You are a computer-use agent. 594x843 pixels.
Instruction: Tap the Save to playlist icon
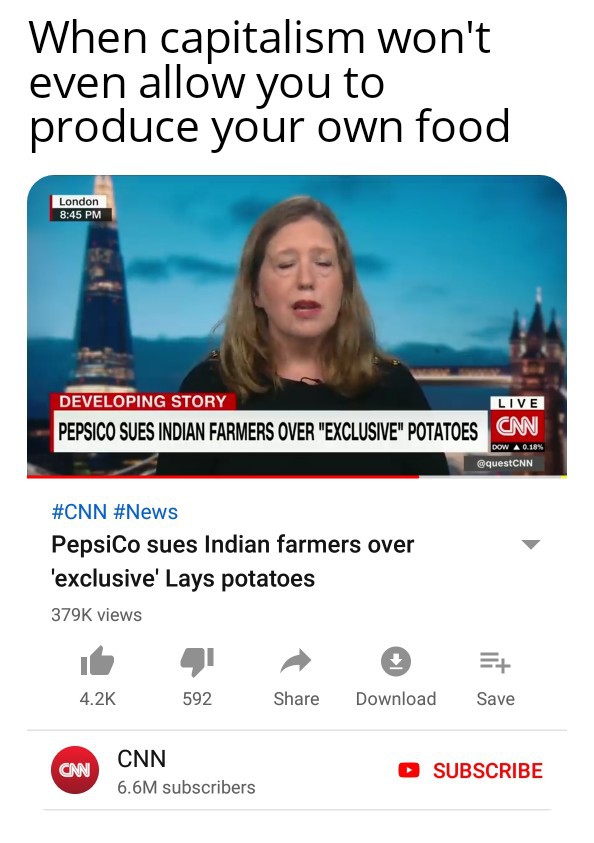pos(495,662)
